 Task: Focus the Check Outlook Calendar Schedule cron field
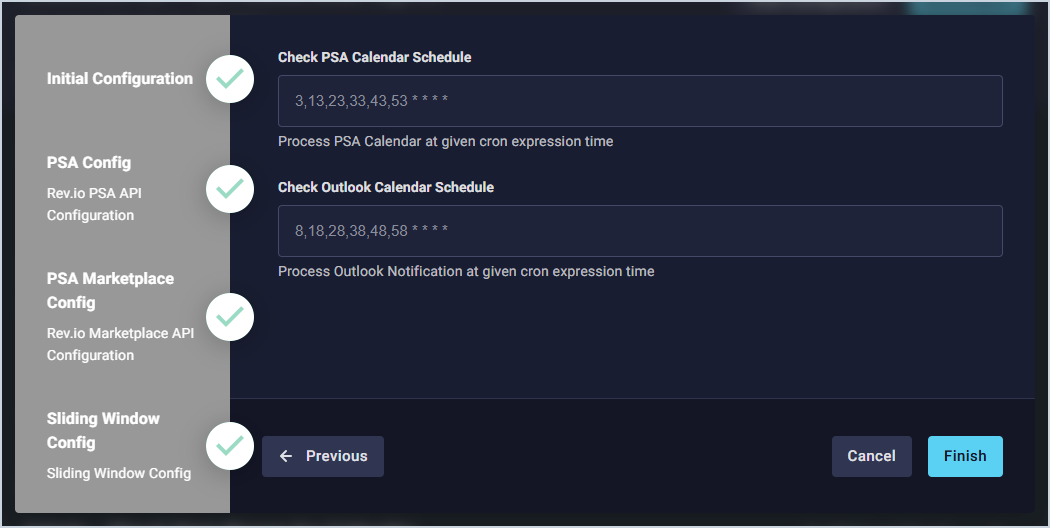click(640, 231)
